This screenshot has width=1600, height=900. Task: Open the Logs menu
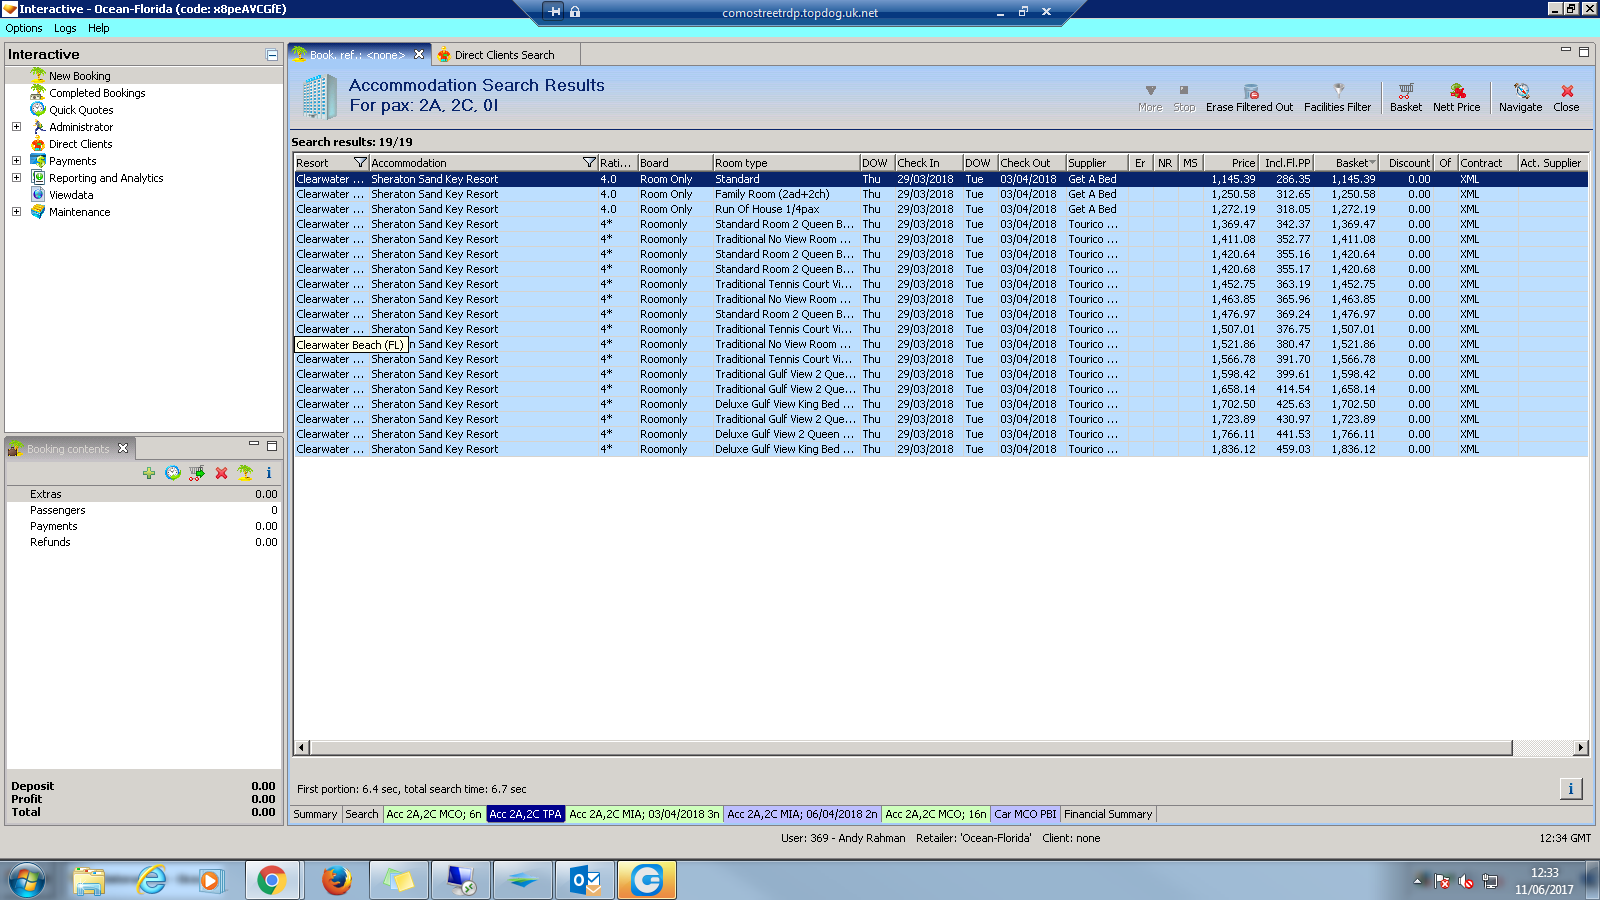[x=65, y=28]
